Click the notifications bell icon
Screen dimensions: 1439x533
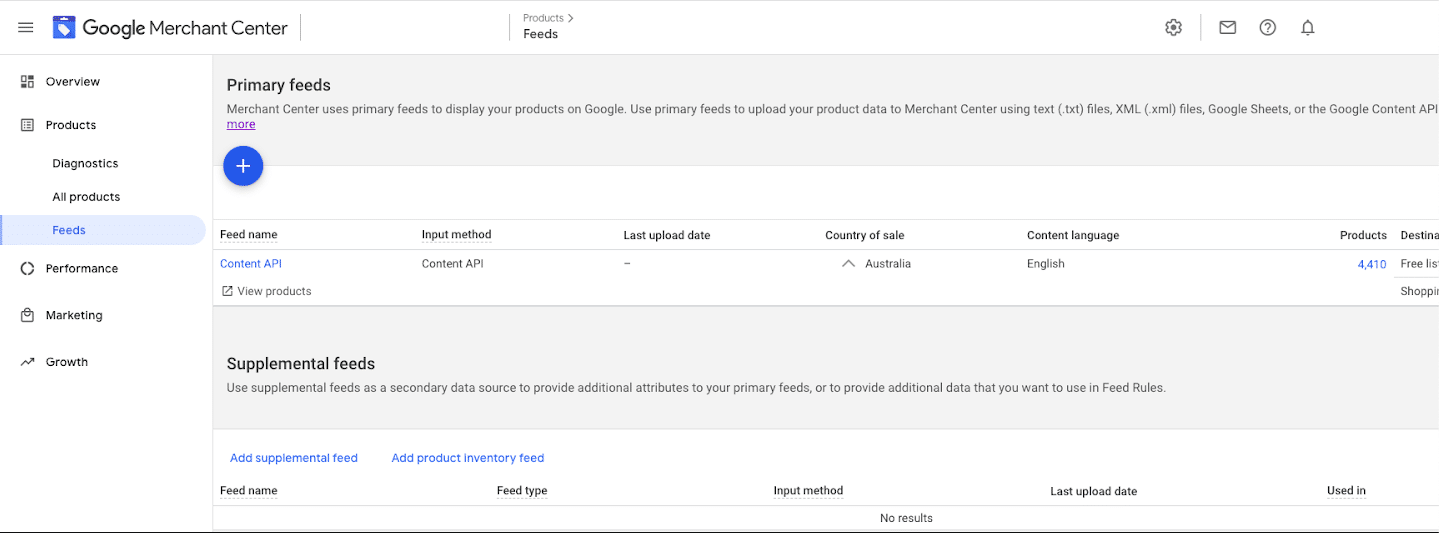tap(1307, 28)
